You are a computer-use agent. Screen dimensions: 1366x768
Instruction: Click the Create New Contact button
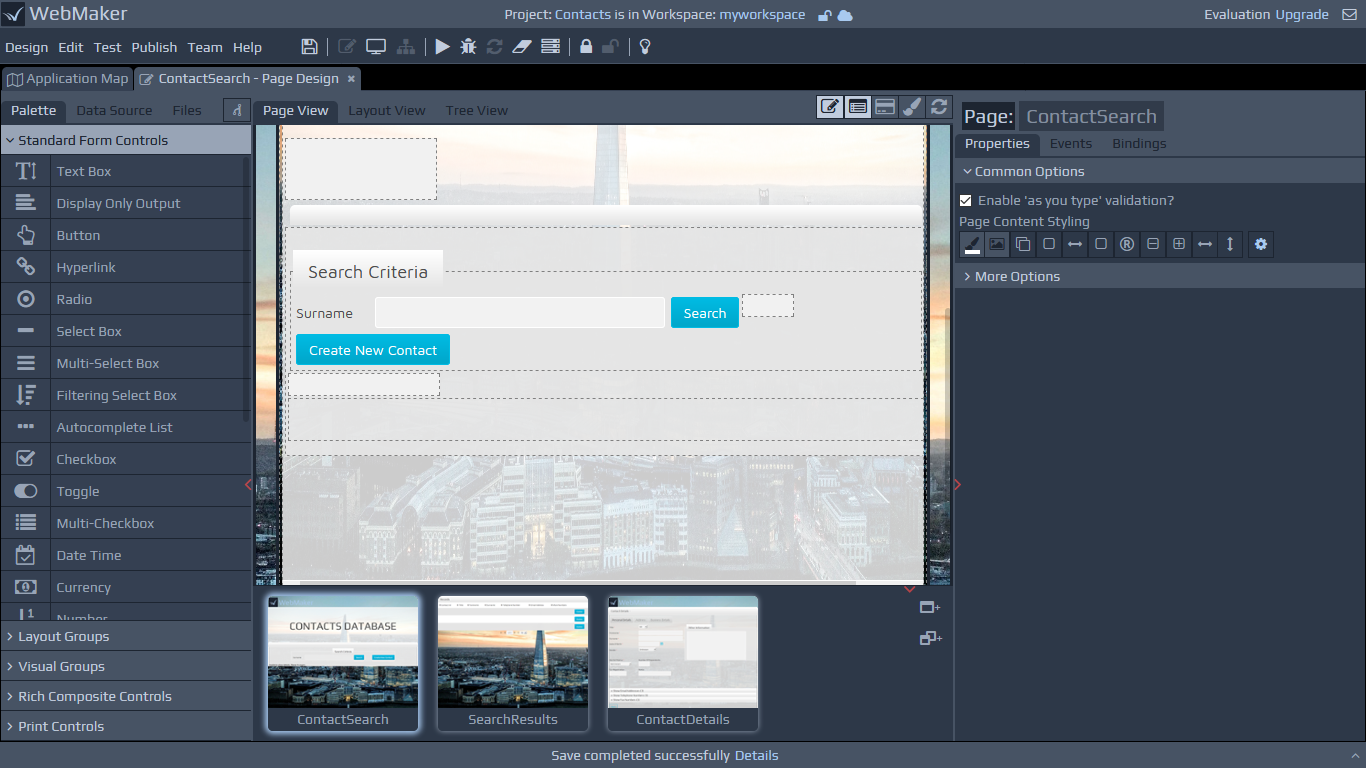tap(373, 350)
